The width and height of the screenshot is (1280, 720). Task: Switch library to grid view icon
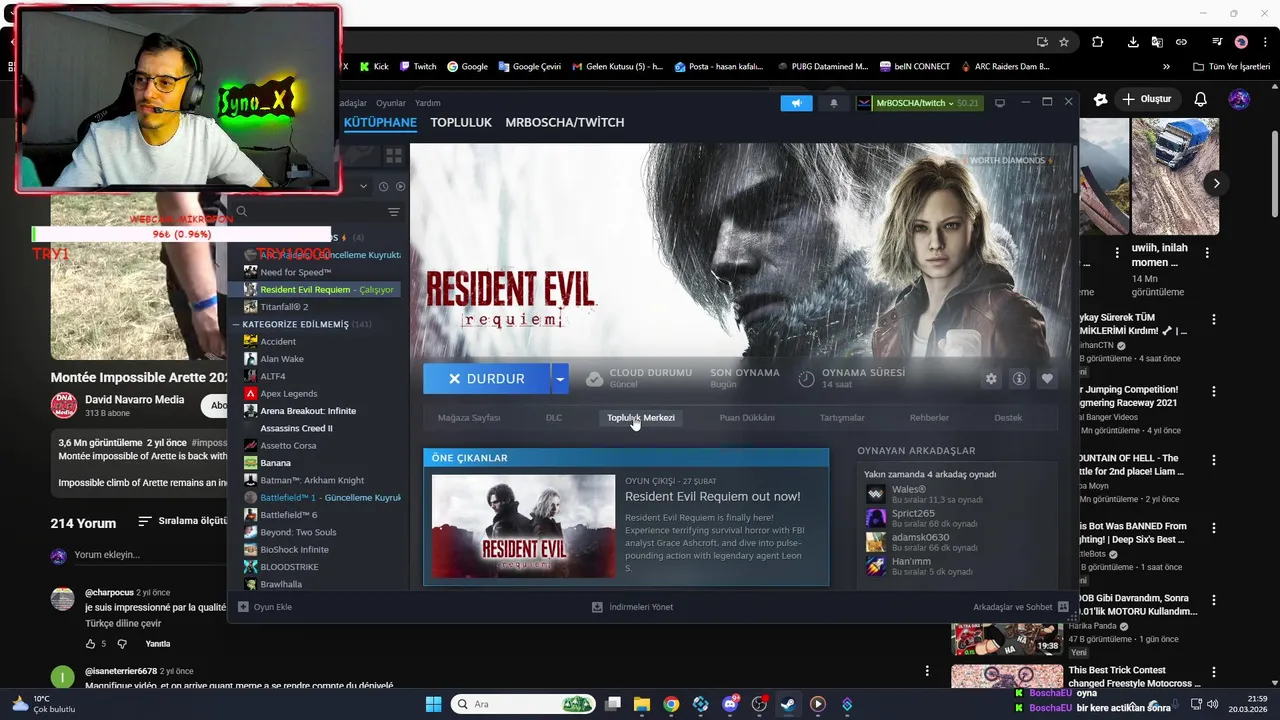tap(394, 156)
